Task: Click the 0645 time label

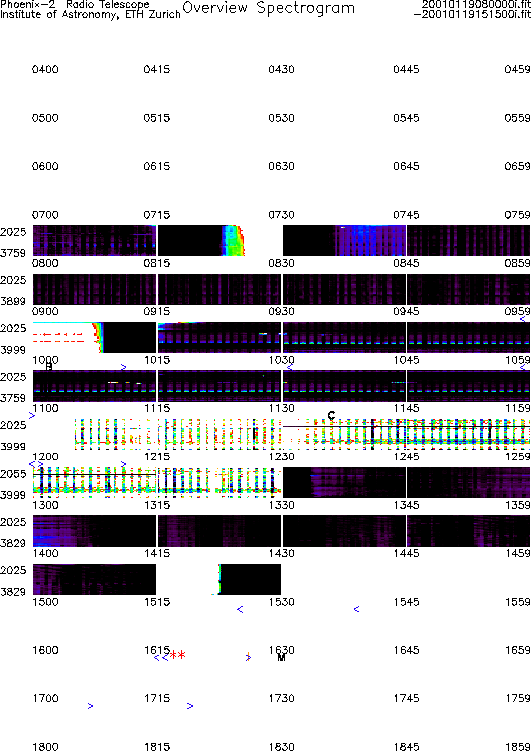Action: tap(406, 166)
